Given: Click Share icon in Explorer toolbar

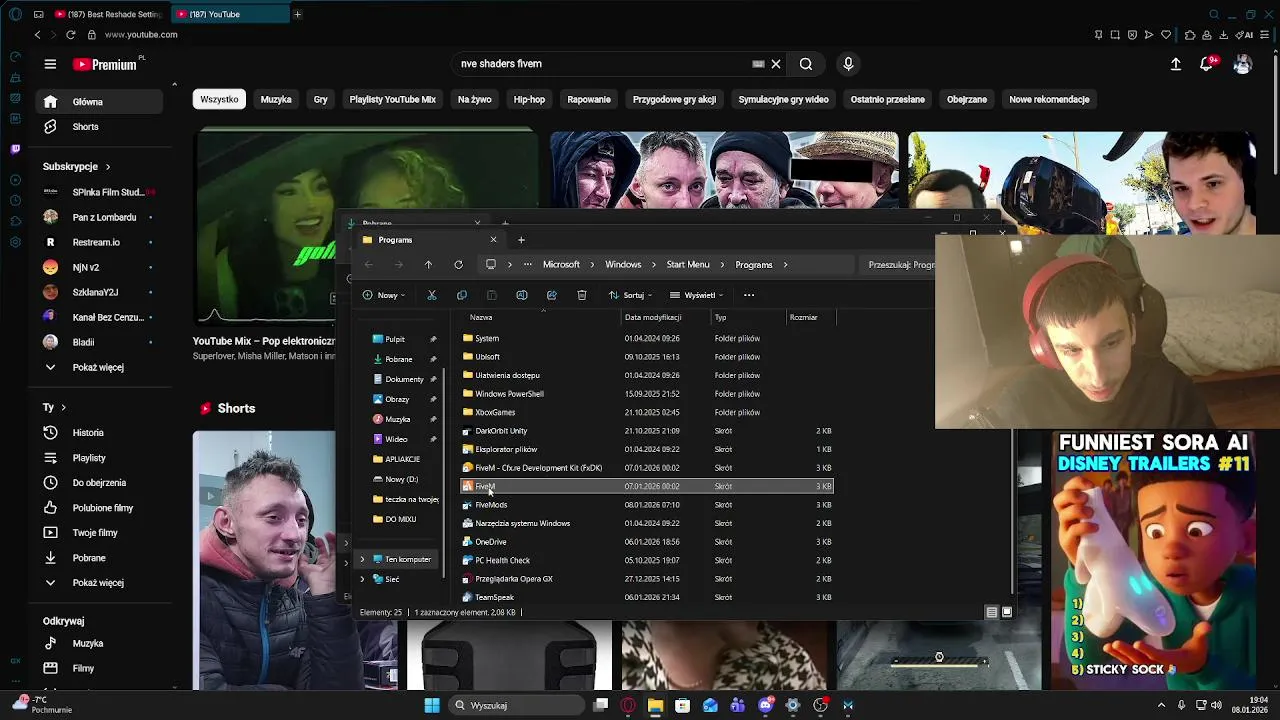Looking at the screenshot, I should click(x=551, y=295).
